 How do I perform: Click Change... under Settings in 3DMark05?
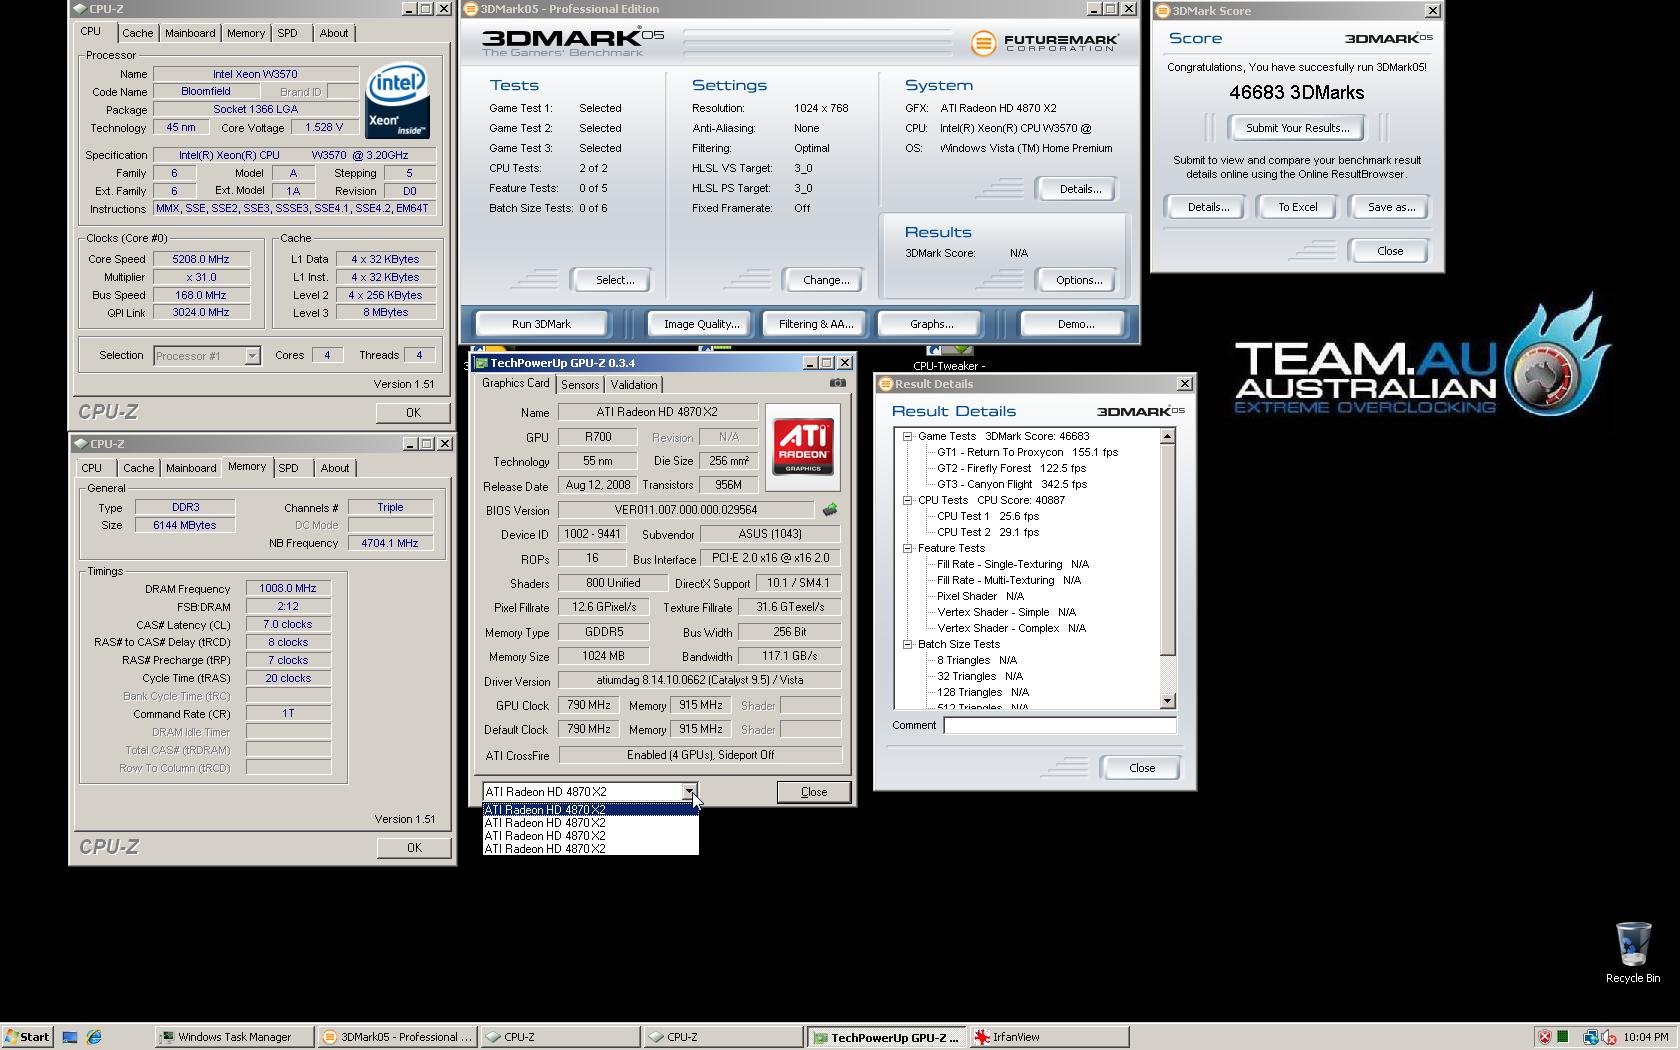tap(826, 280)
